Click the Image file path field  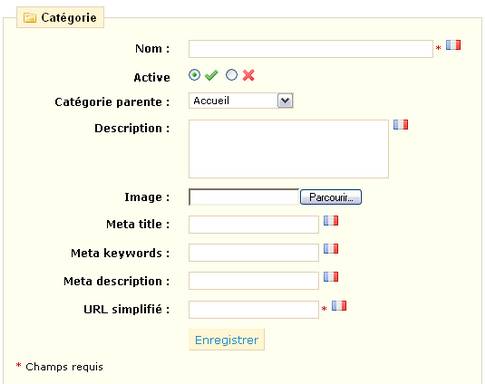pyautogui.click(x=244, y=197)
